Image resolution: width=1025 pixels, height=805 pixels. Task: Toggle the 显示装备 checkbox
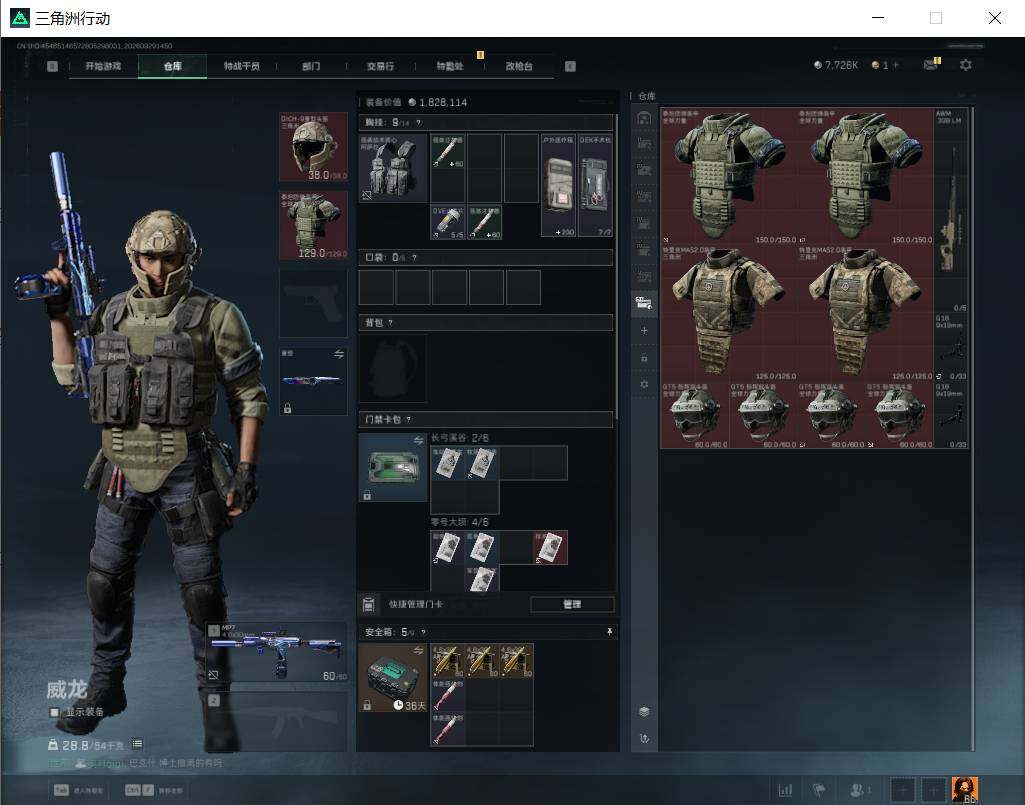tap(54, 711)
